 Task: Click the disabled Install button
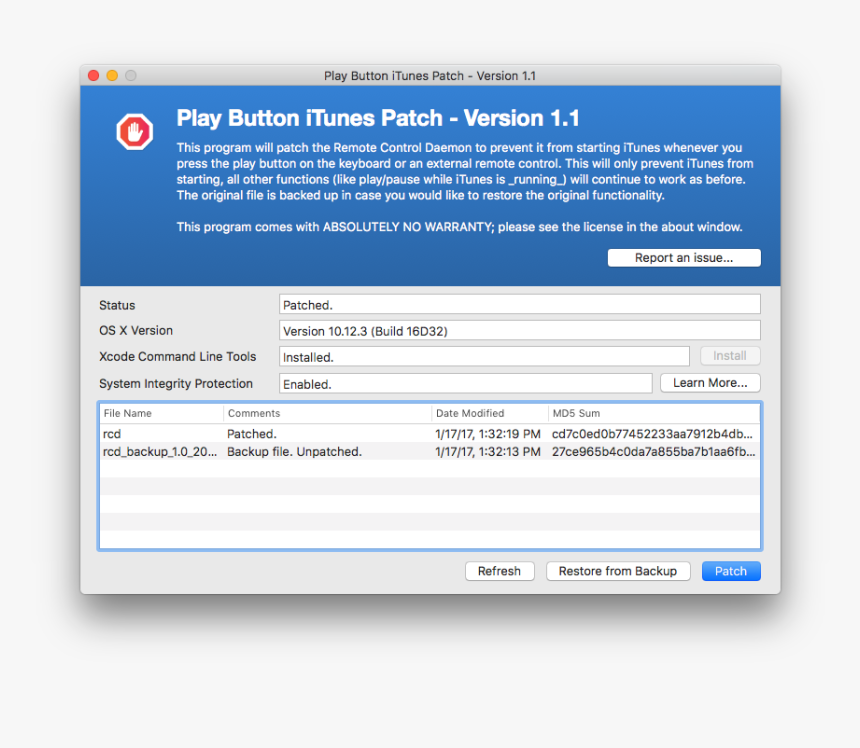730,356
